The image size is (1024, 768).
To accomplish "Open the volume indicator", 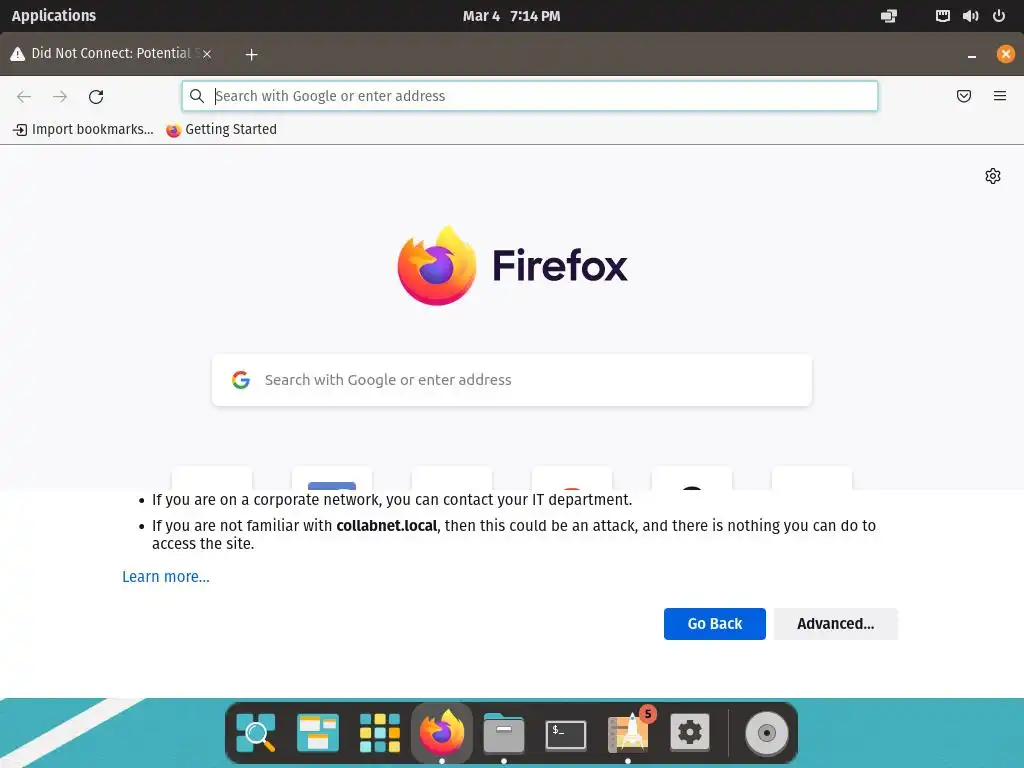I will pyautogui.click(x=970, y=16).
